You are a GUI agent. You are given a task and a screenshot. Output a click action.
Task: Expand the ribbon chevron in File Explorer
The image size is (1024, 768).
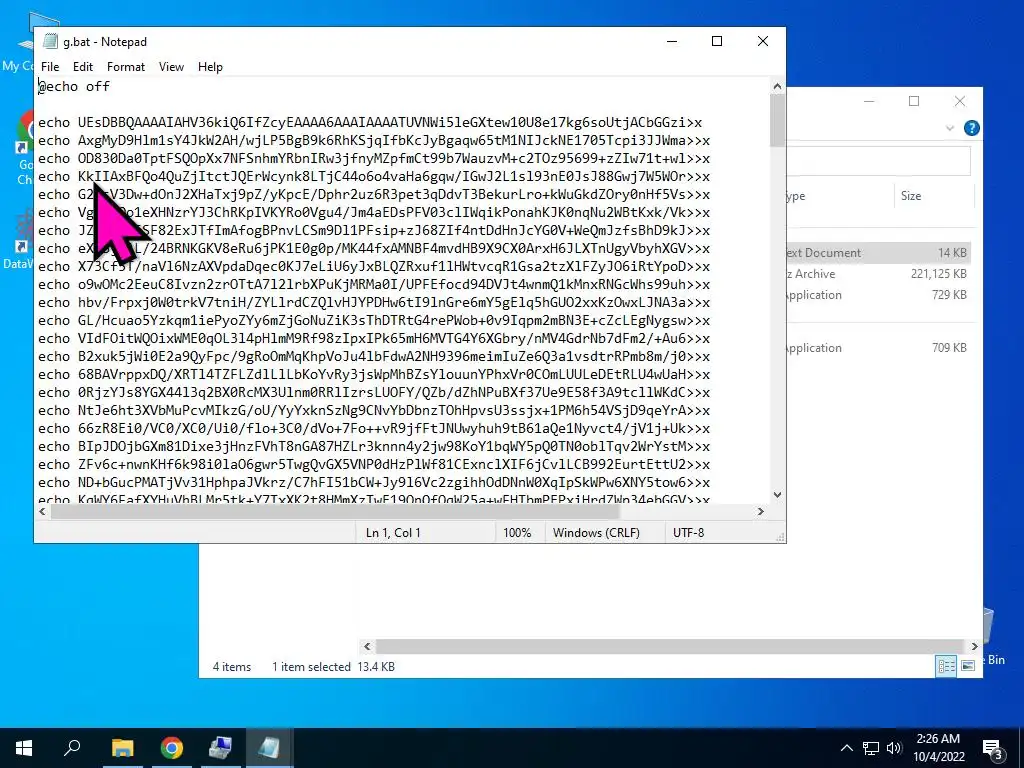(950, 129)
